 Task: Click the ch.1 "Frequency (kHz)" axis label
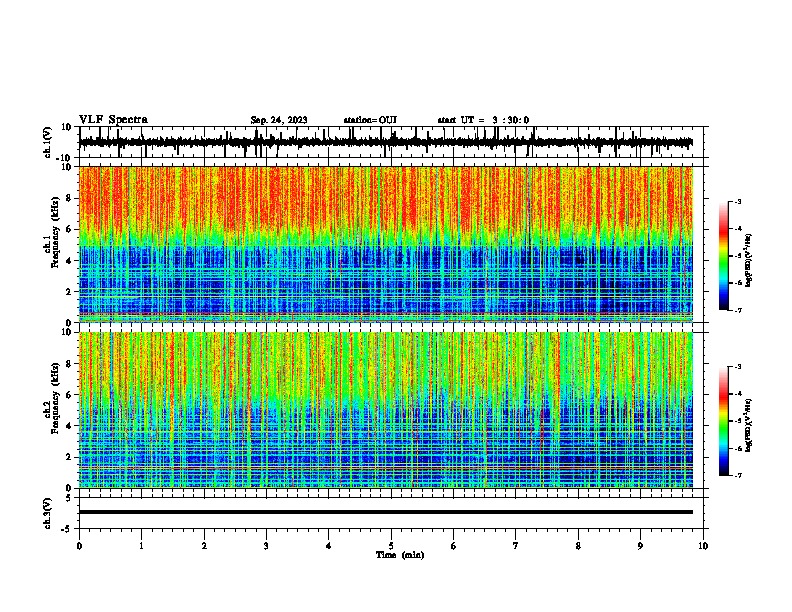pos(55,233)
